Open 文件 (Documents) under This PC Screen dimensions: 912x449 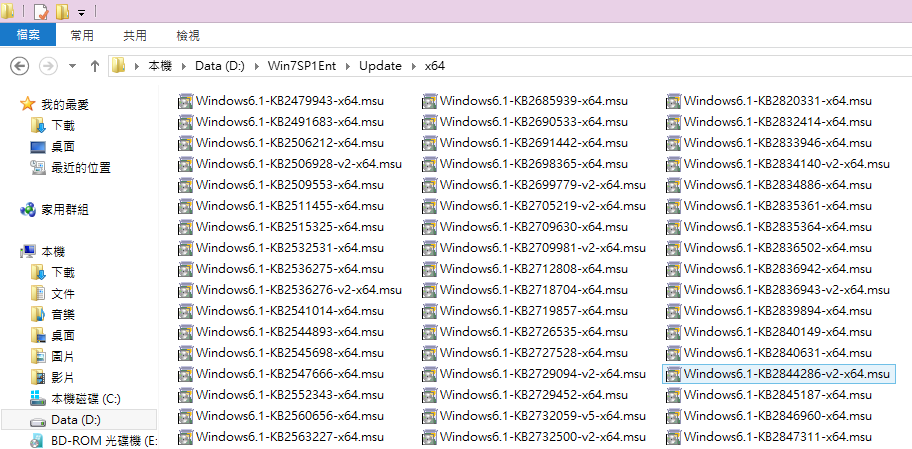click(x=63, y=294)
